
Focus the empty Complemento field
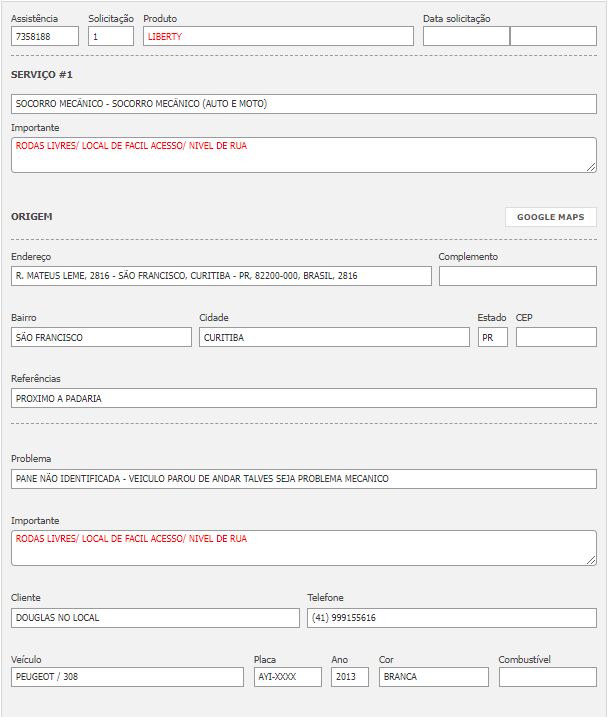click(x=517, y=276)
